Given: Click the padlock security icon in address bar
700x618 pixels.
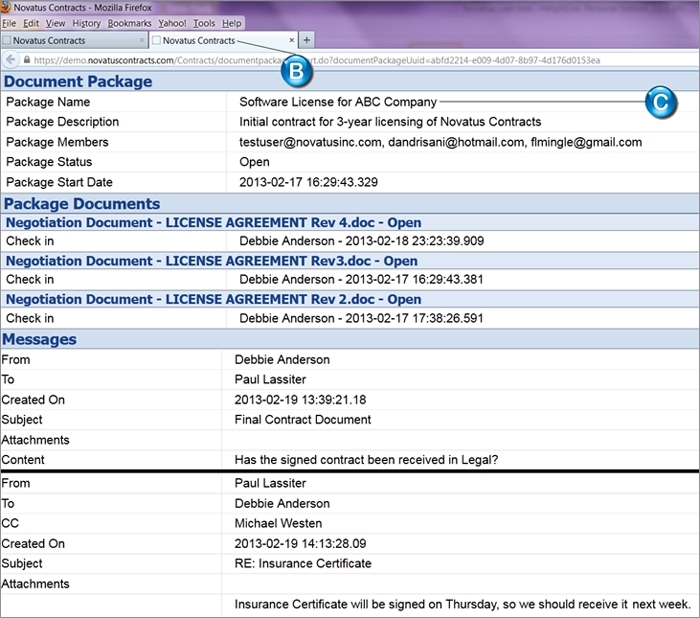Looking at the screenshot, I should coord(27,60).
